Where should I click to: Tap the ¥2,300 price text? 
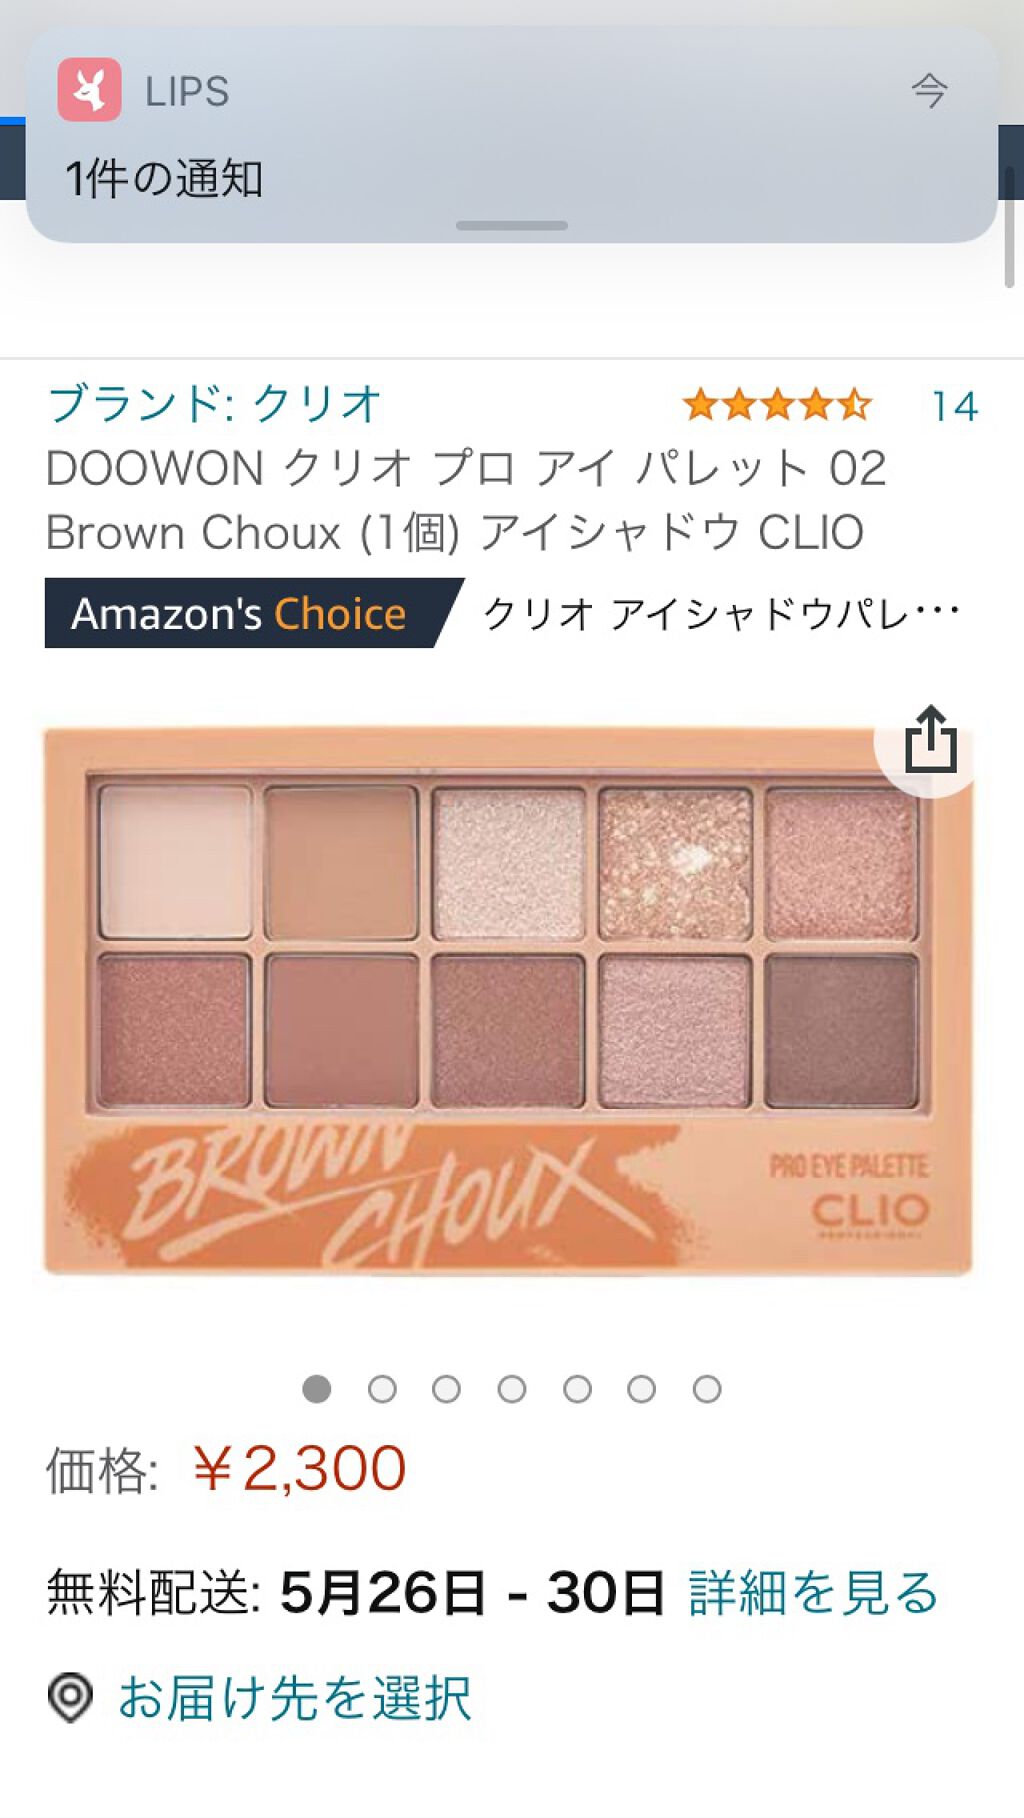tap(299, 1468)
